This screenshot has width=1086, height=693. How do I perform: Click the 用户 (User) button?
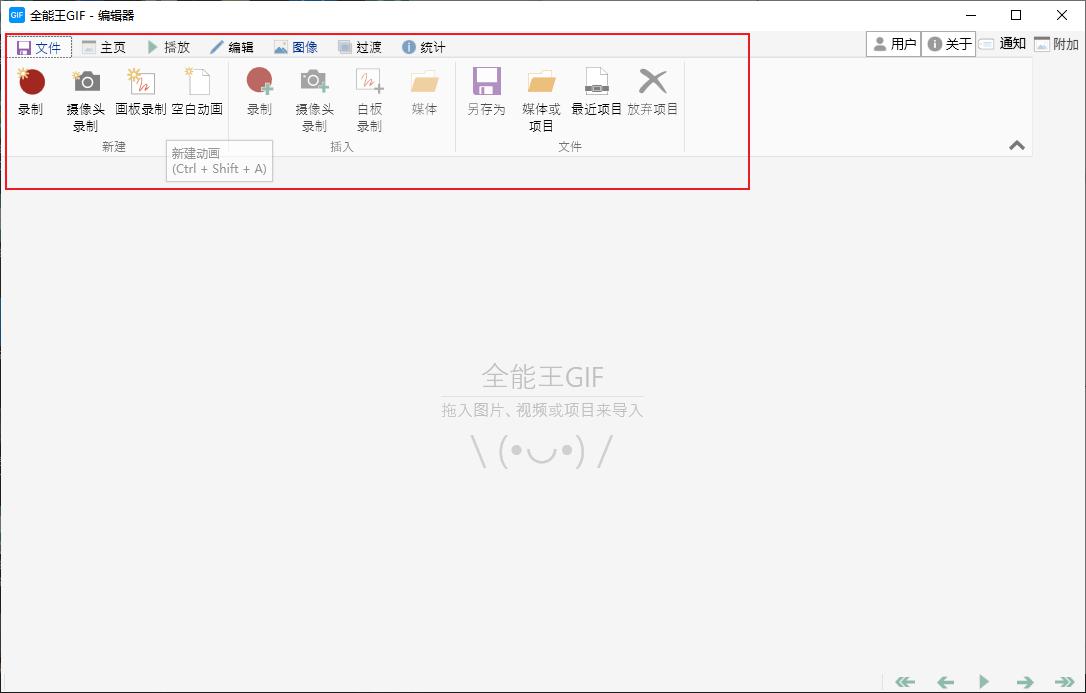click(x=894, y=44)
